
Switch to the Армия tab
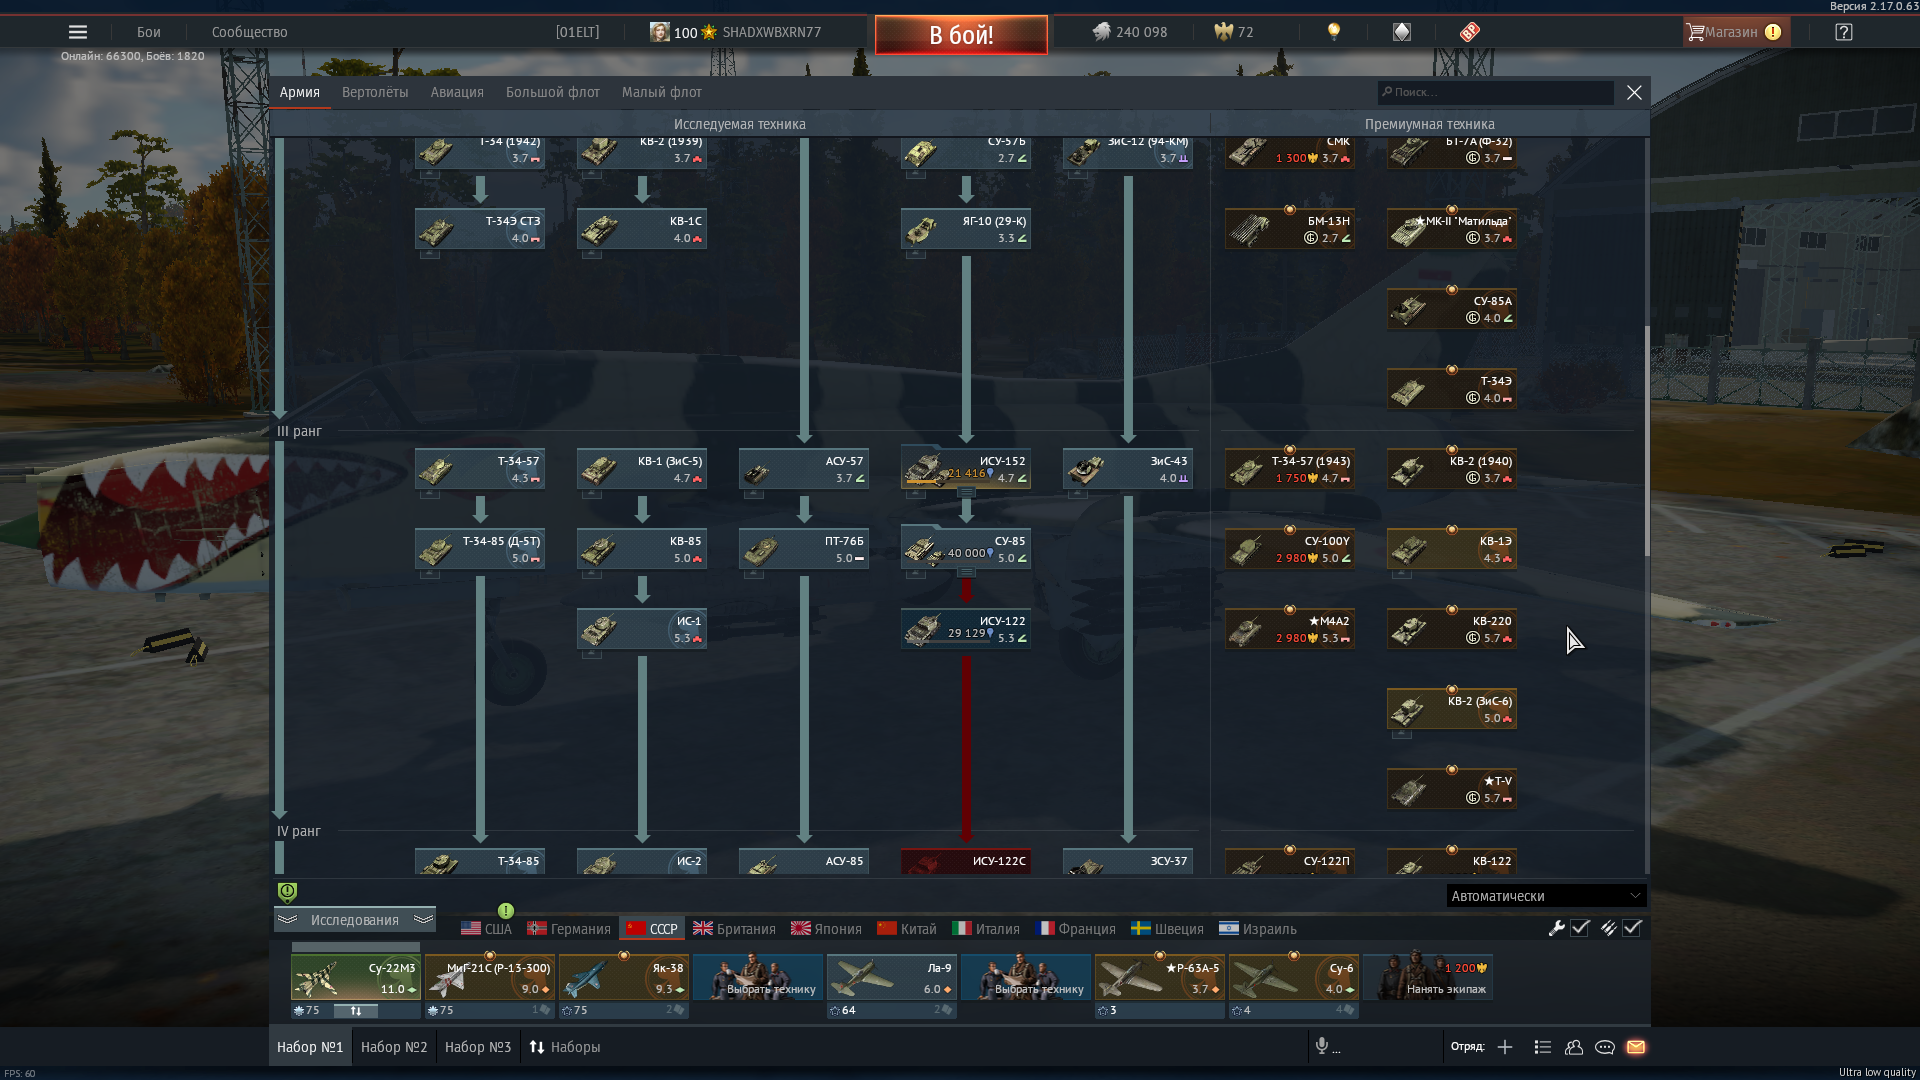tap(300, 92)
